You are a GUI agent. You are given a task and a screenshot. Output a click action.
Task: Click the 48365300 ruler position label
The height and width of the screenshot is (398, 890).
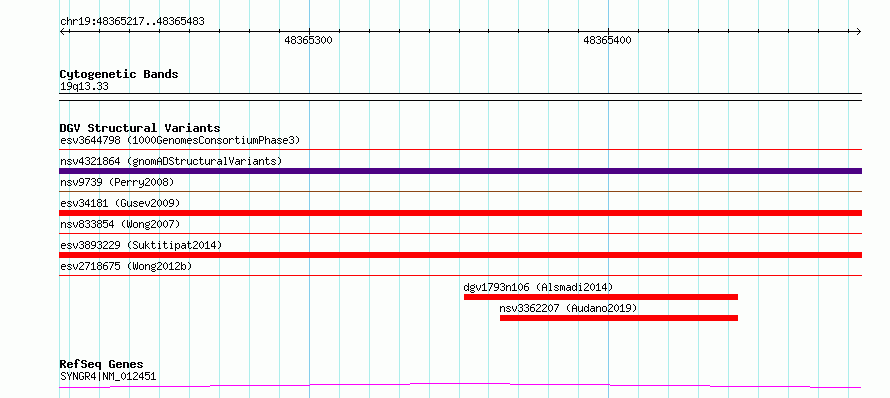308,40
